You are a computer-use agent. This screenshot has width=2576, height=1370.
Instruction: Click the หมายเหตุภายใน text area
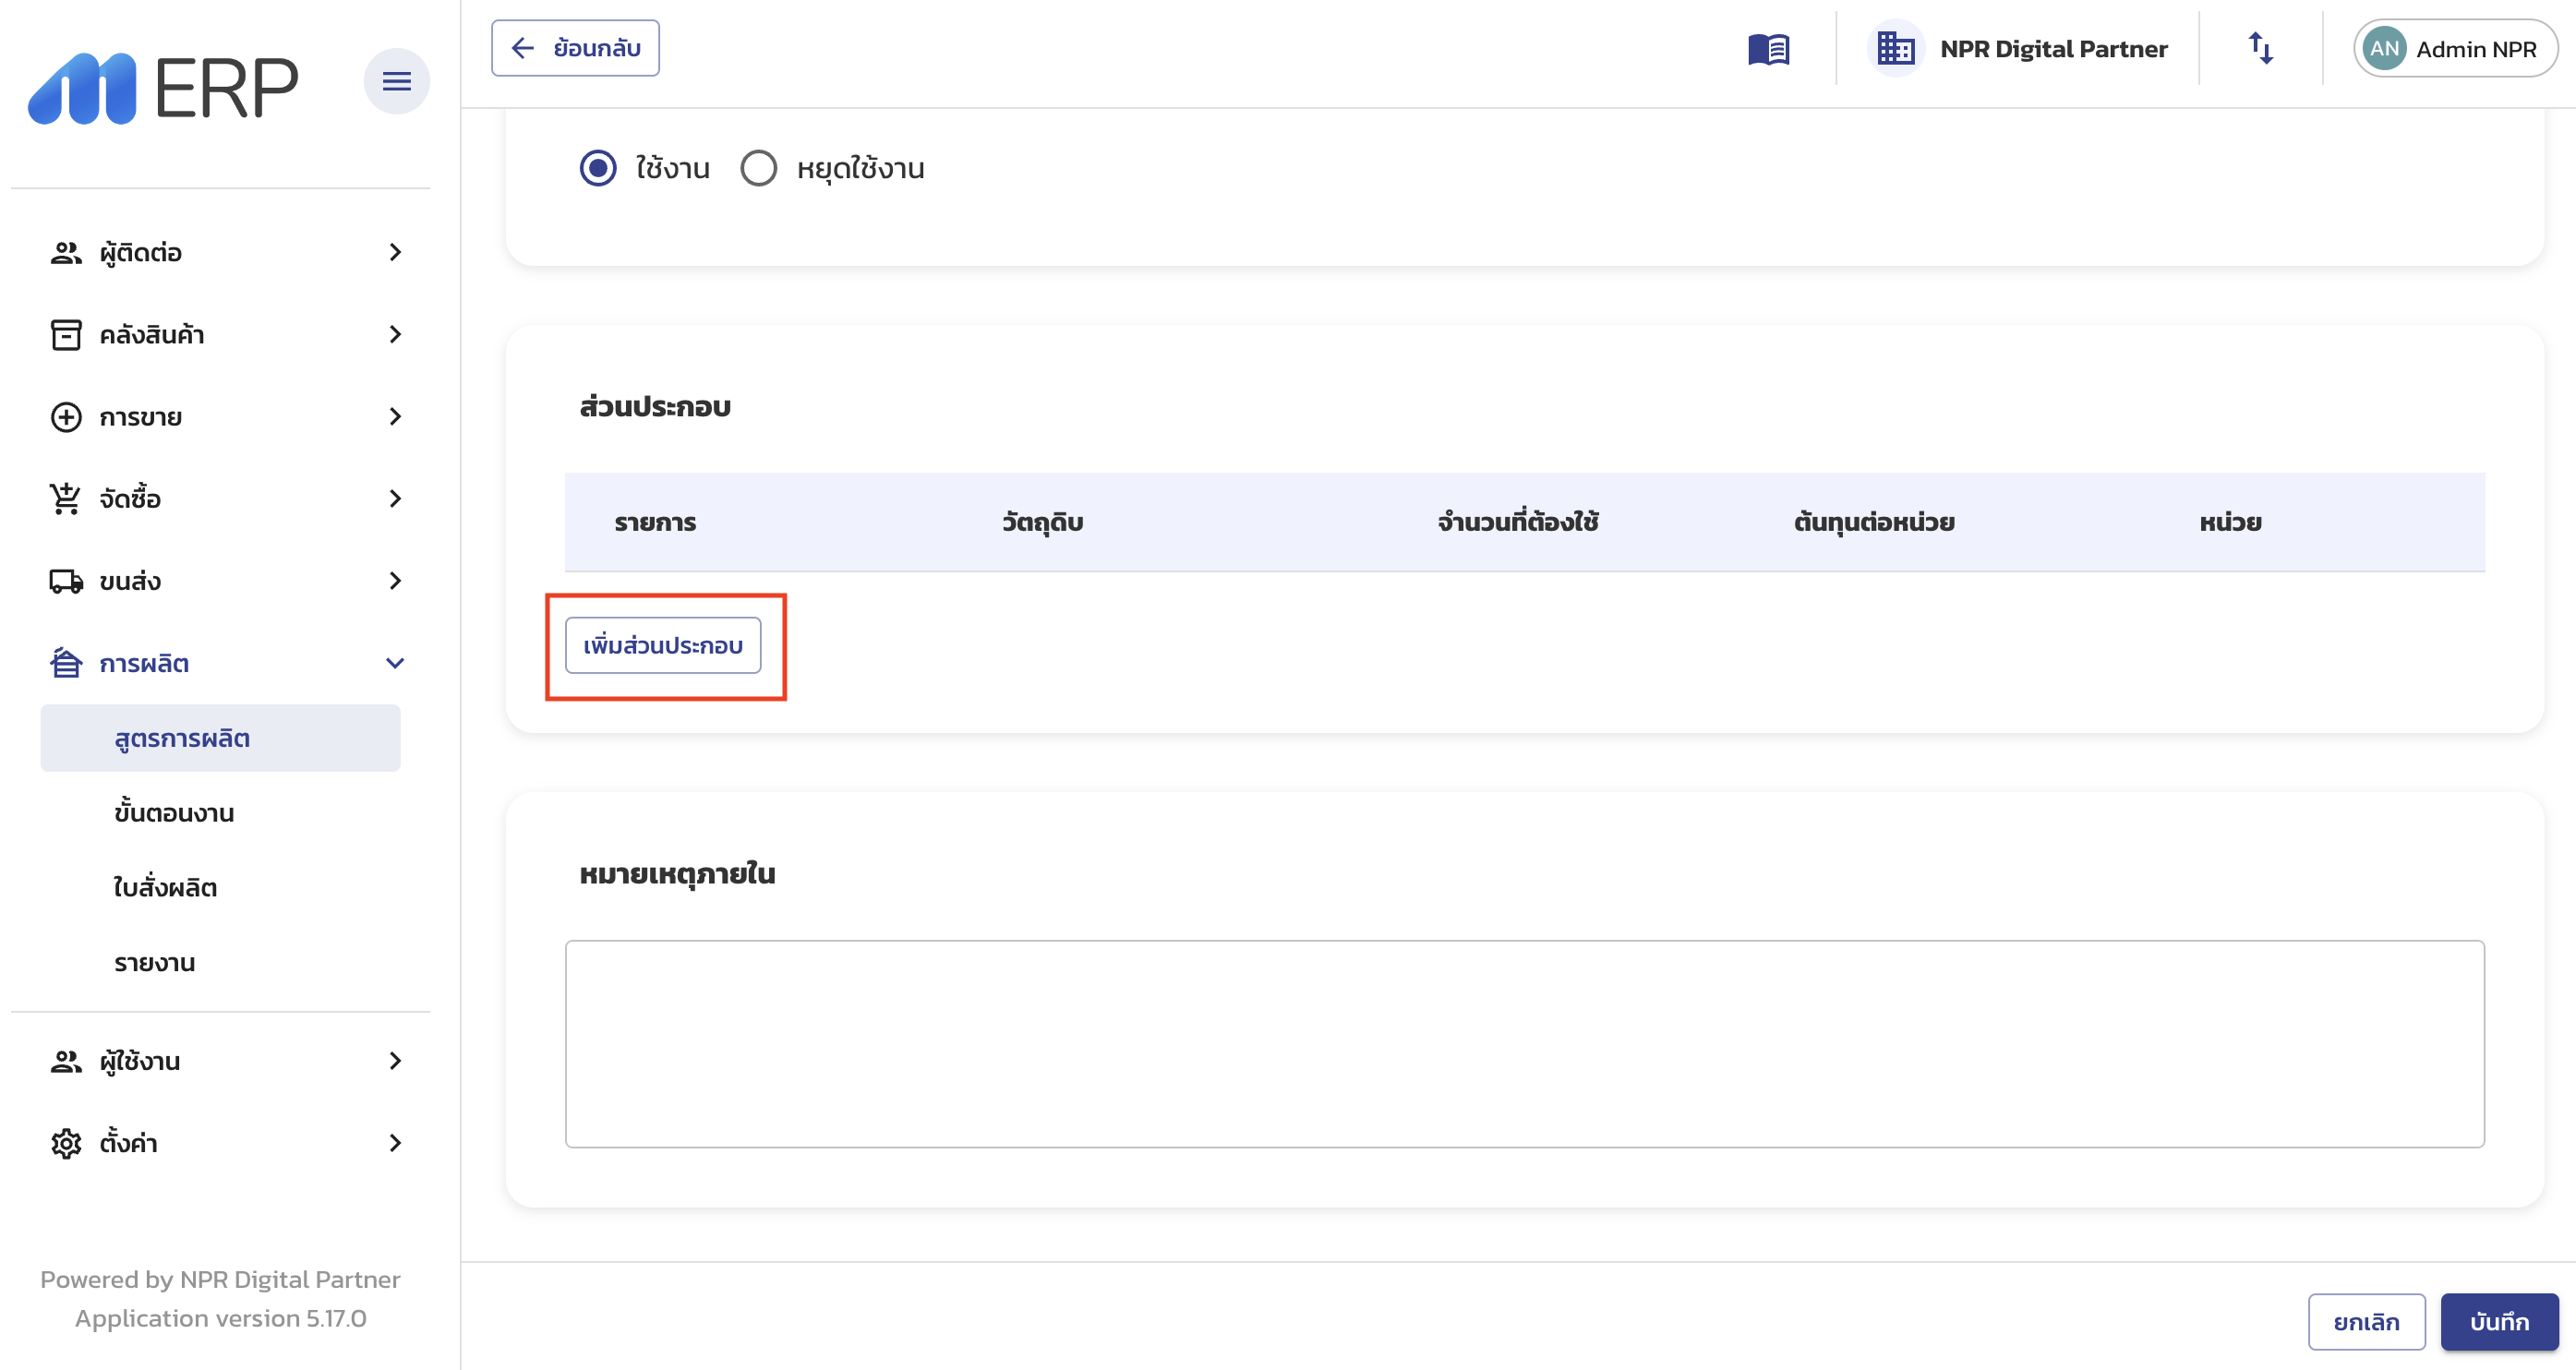tap(1524, 1043)
